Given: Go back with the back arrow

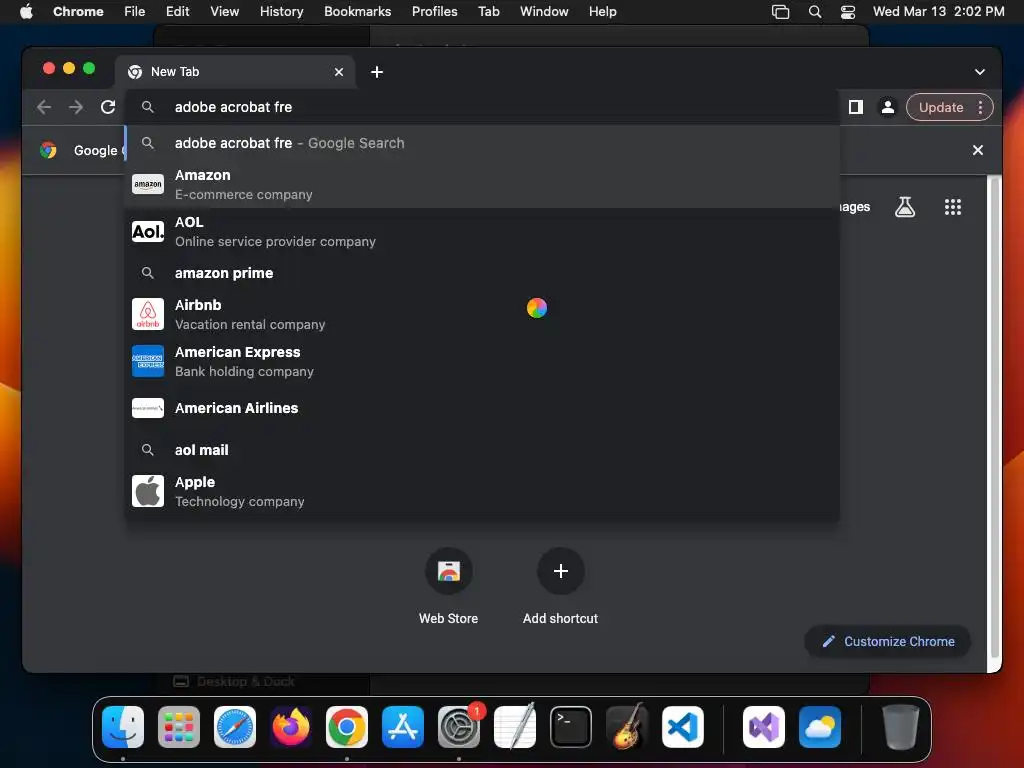Looking at the screenshot, I should pos(44,107).
